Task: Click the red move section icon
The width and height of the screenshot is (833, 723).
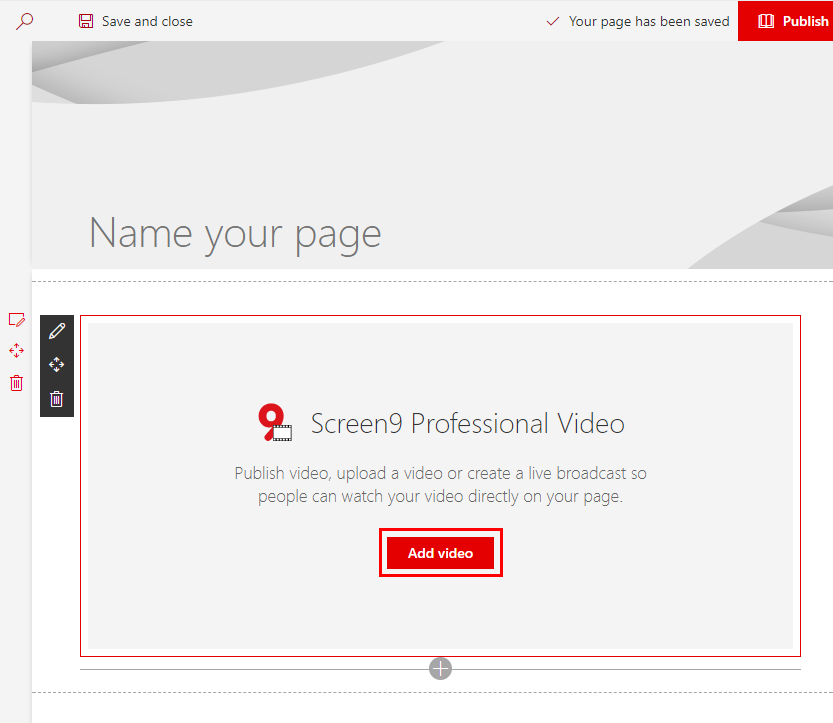Action: tap(16, 351)
